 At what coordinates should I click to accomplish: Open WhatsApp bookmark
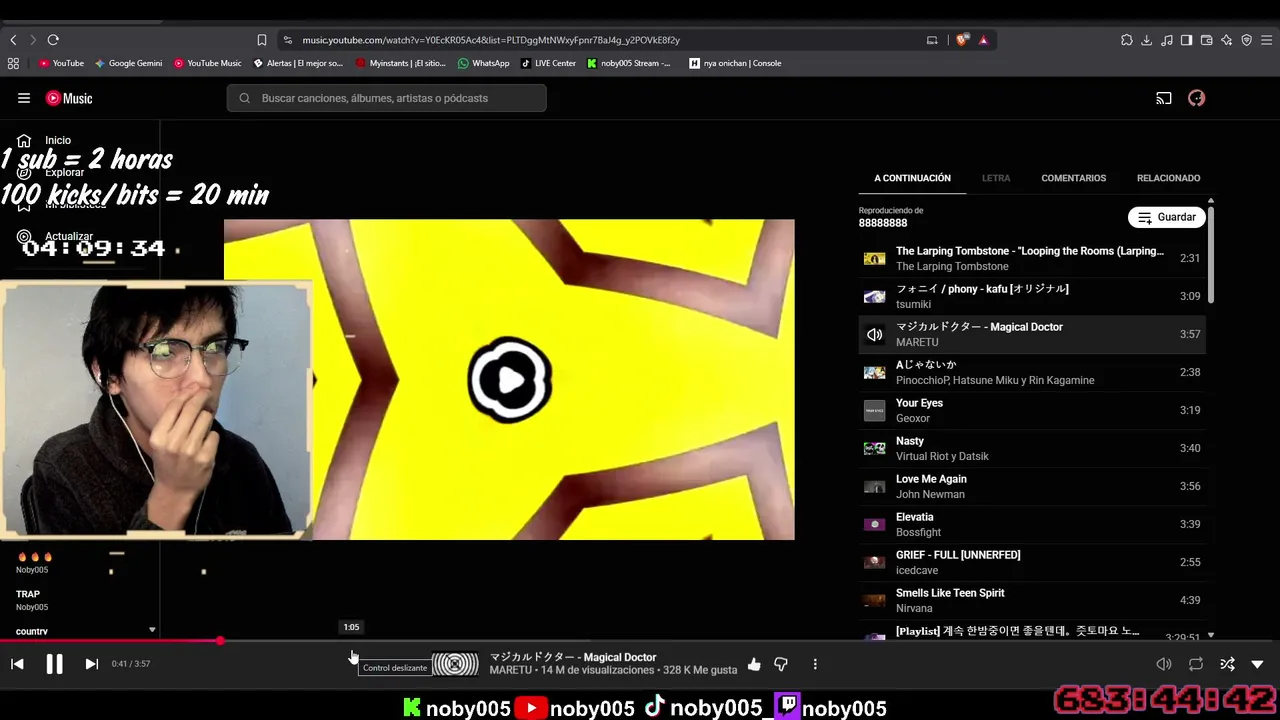click(x=484, y=63)
